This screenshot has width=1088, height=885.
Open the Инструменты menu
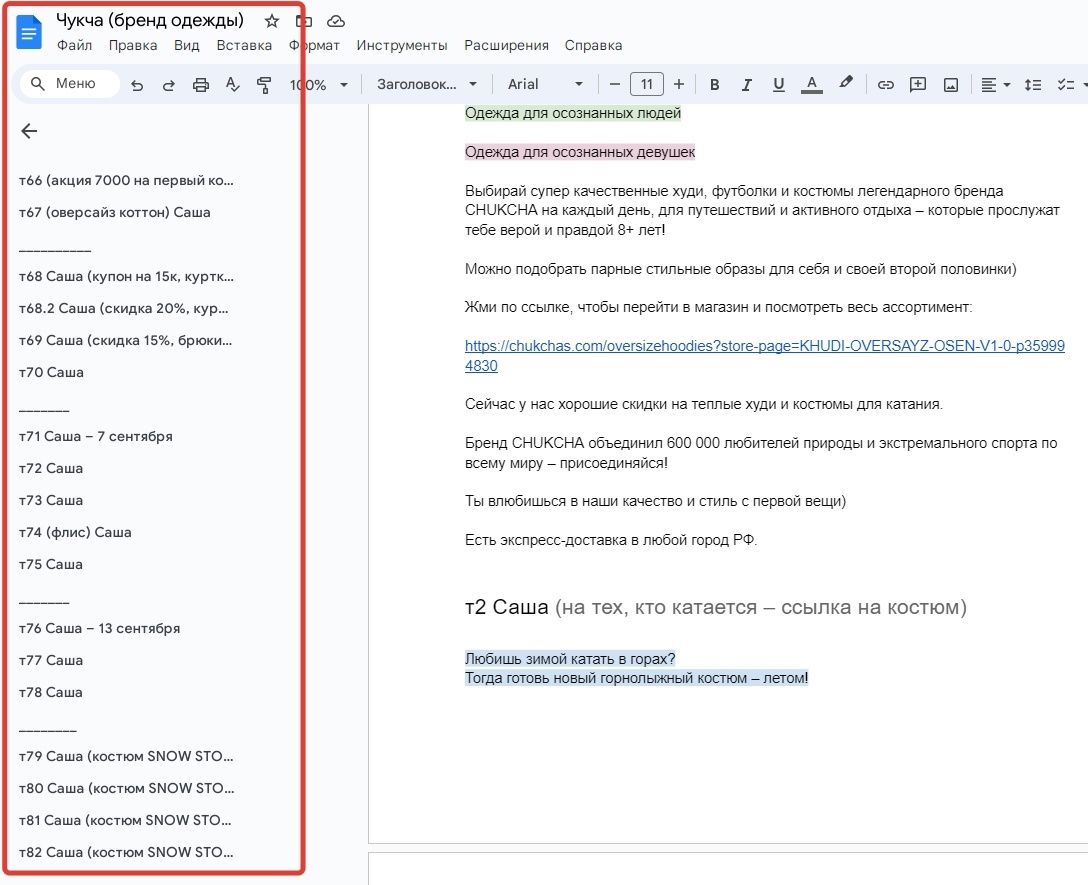(402, 45)
